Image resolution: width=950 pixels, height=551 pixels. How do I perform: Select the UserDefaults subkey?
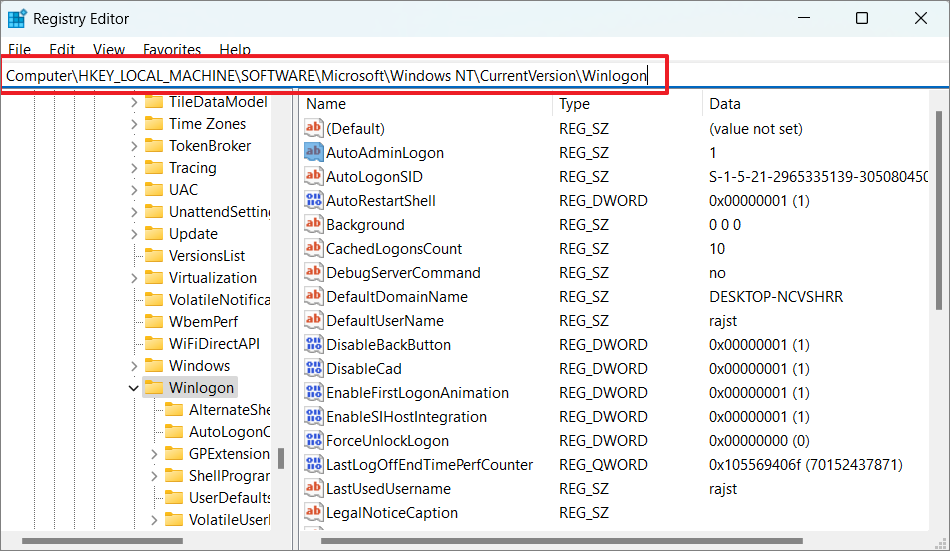tap(229, 498)
